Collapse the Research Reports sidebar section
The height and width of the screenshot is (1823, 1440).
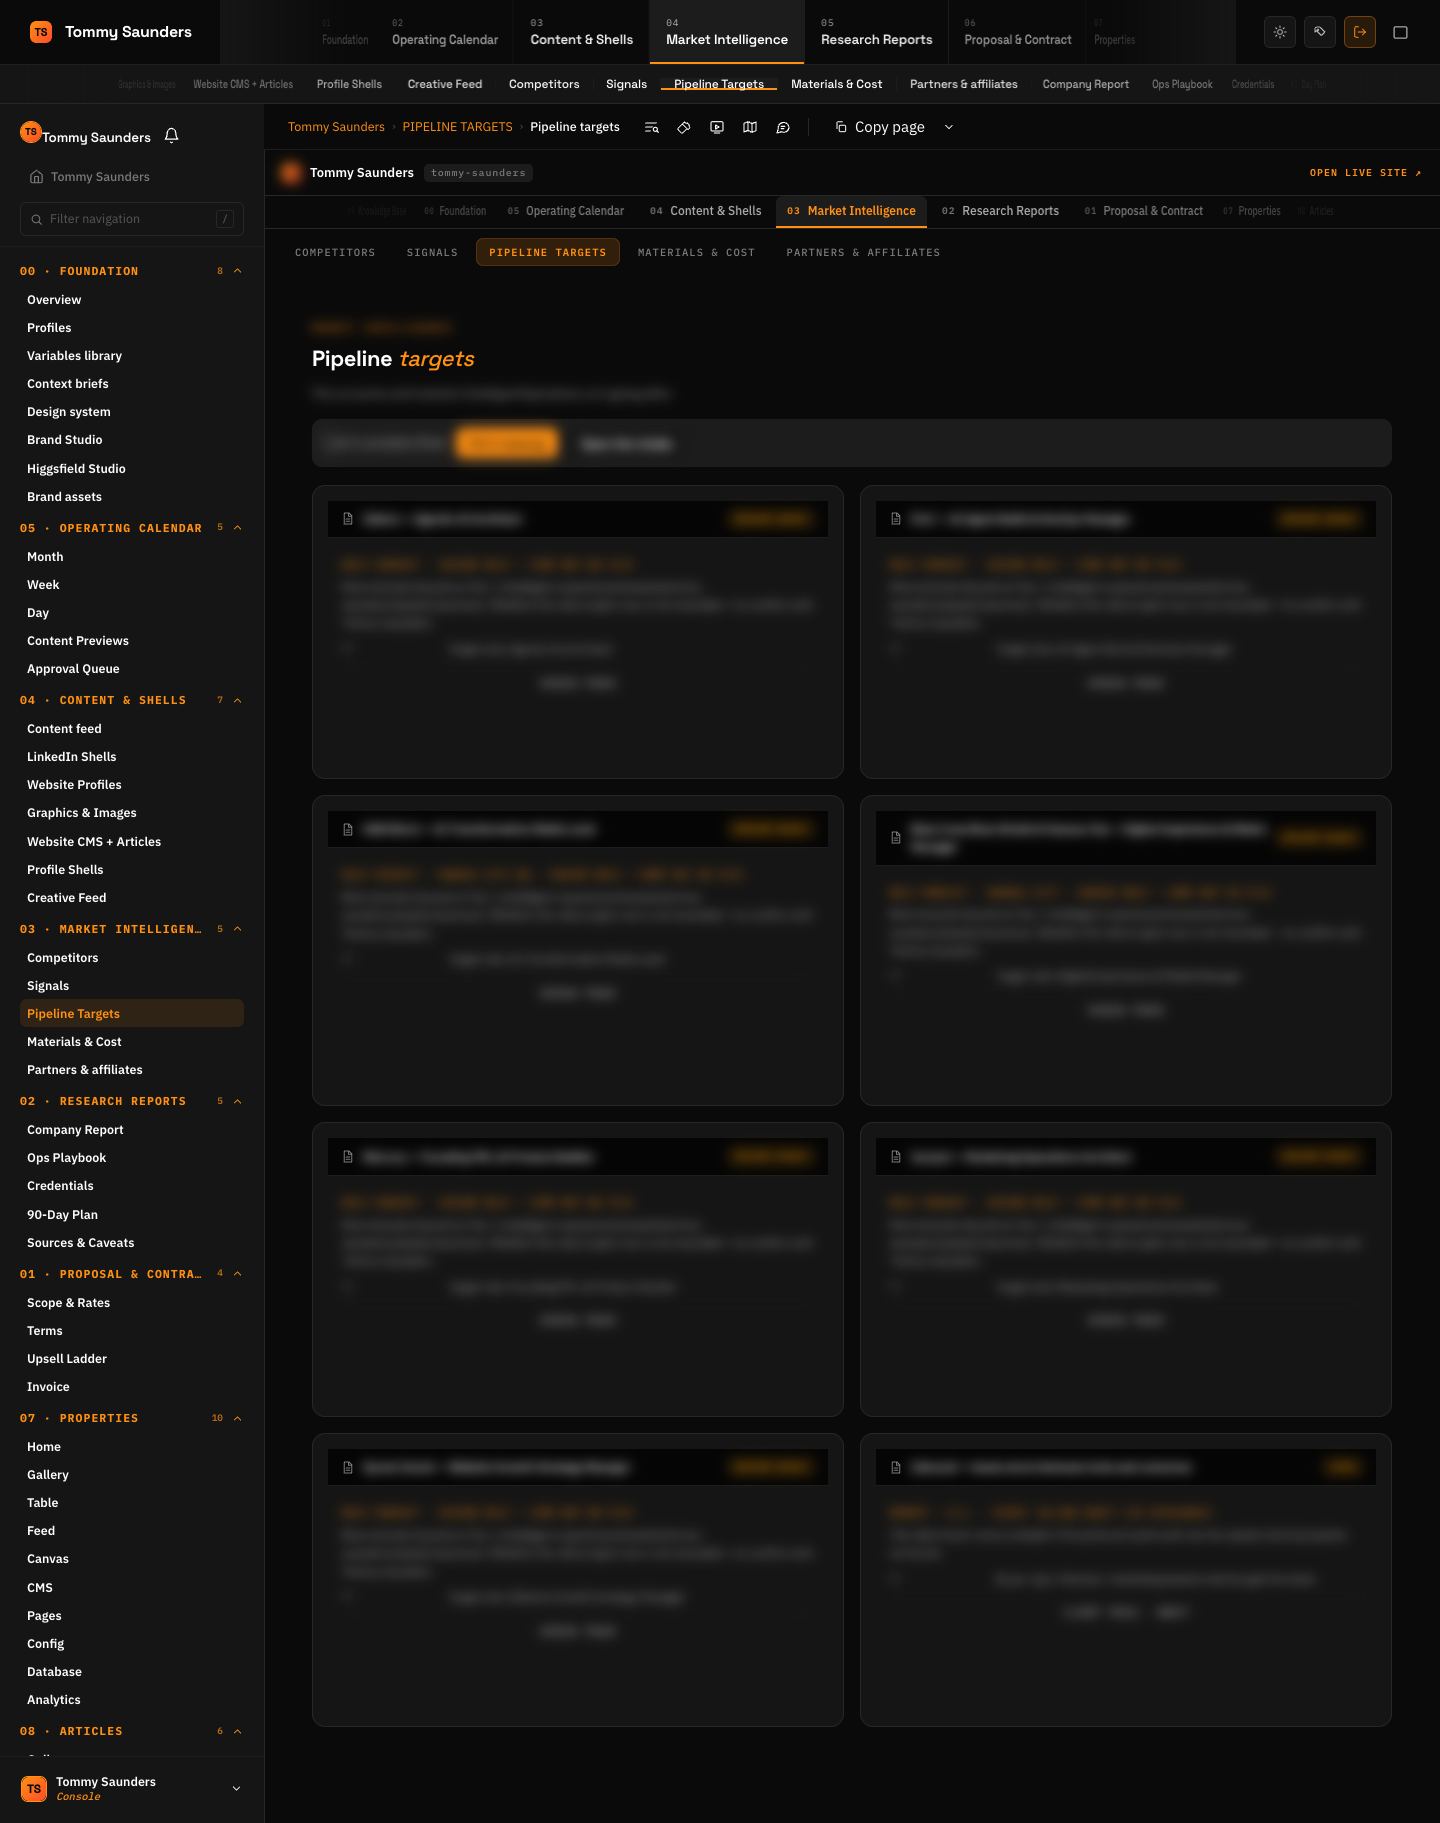[238, 1101]
